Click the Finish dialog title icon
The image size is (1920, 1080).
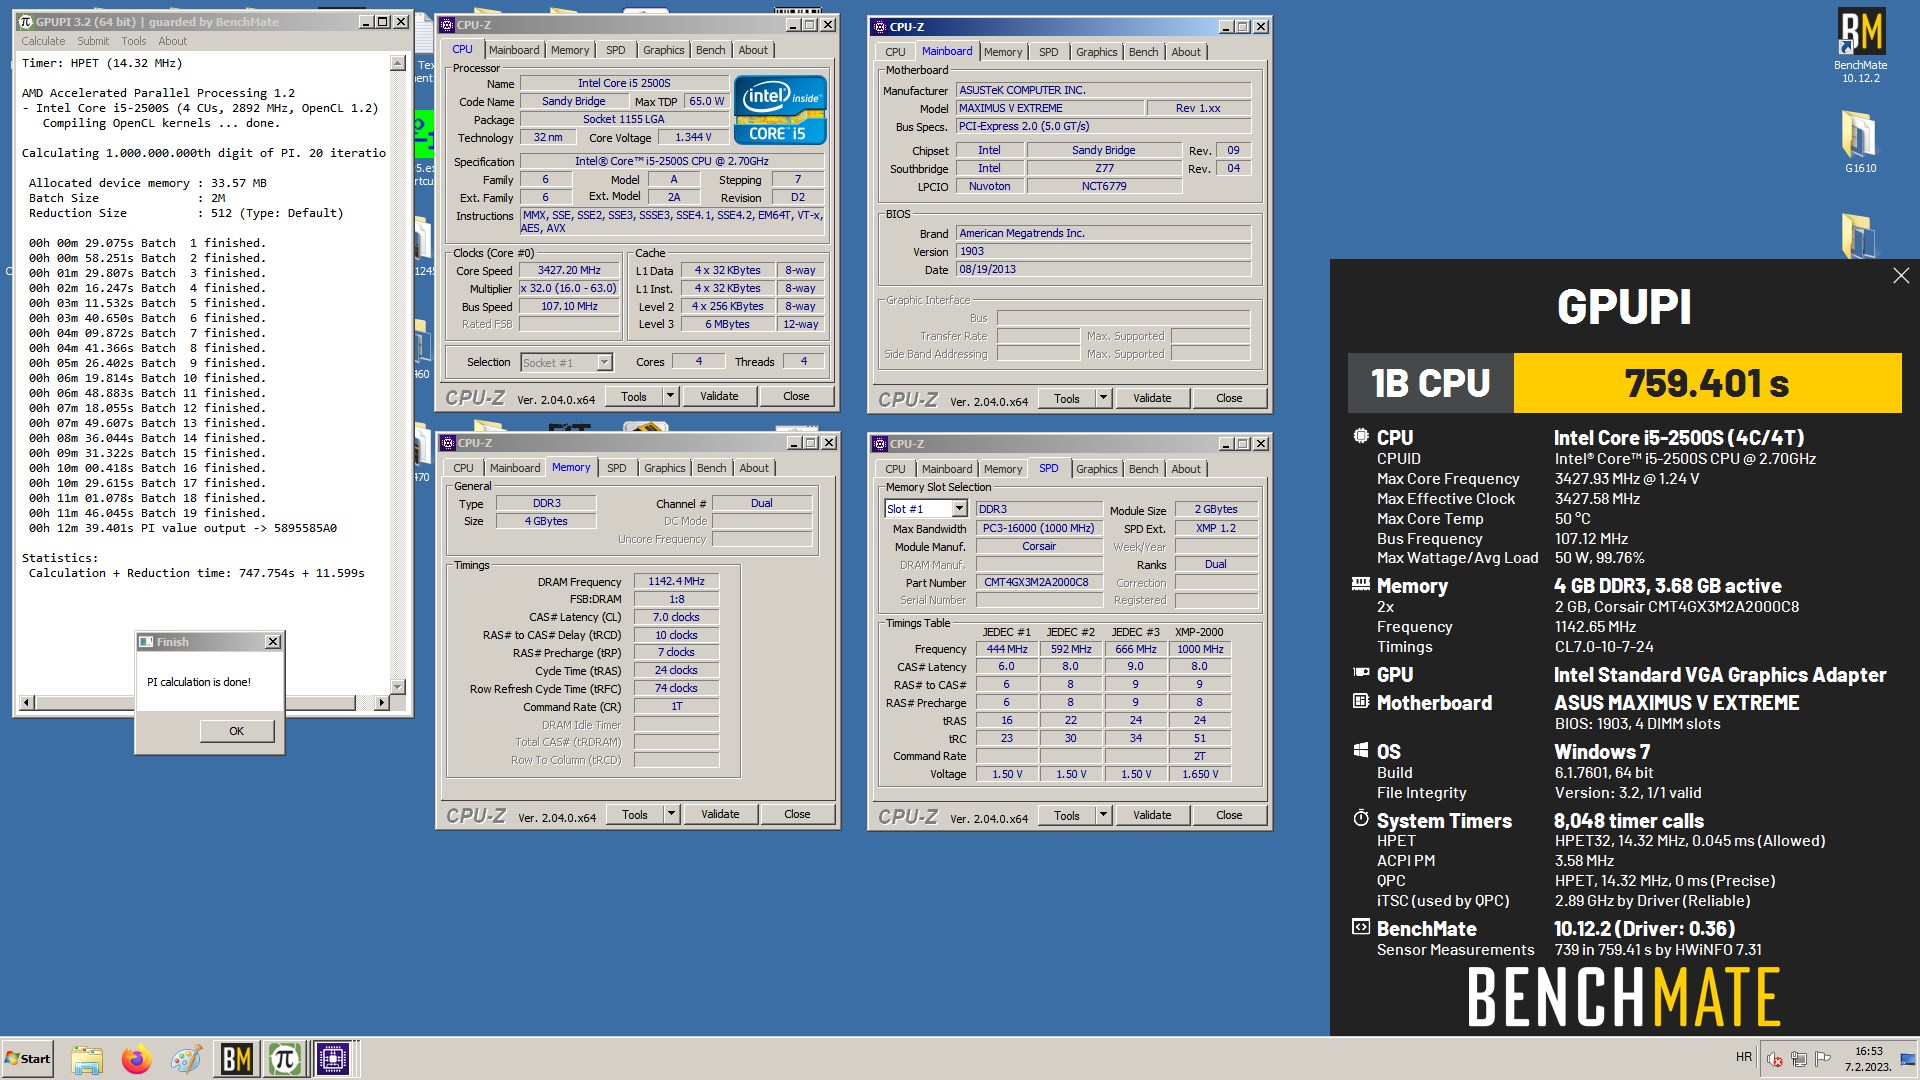146,642
